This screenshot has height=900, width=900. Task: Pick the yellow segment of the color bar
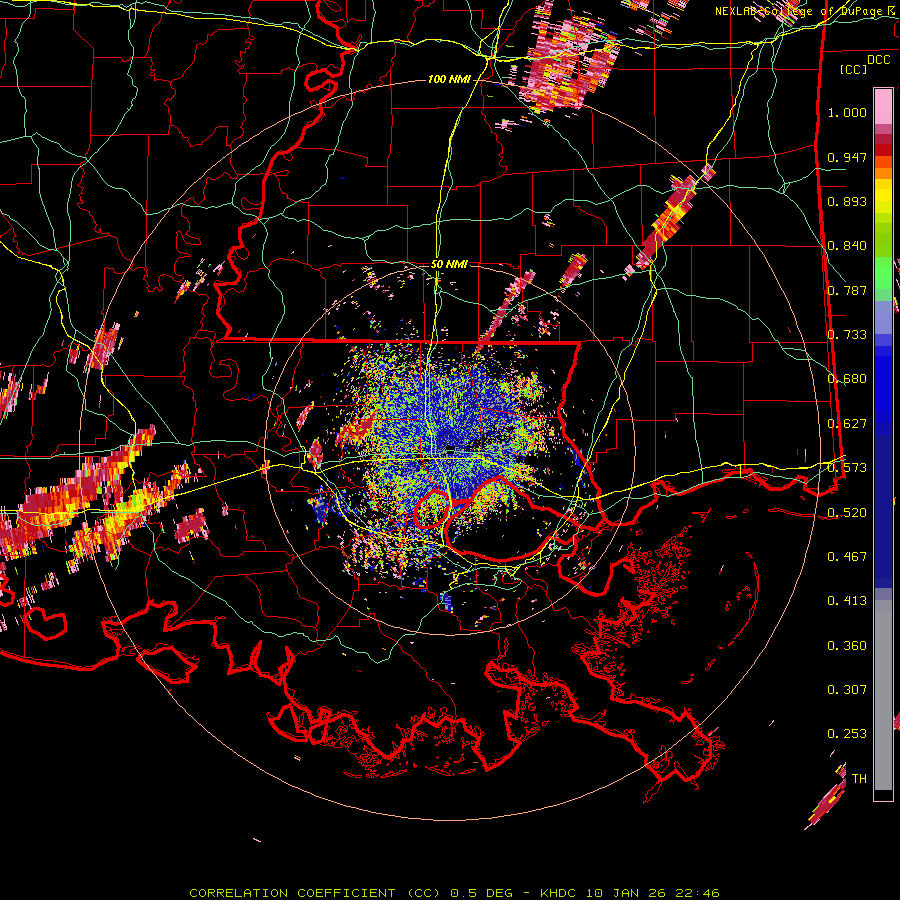click(x=883, y=196)
